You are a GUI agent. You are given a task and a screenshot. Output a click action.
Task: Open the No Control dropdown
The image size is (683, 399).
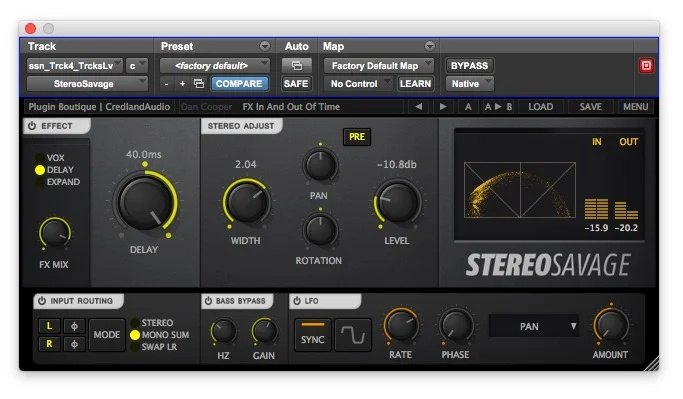click(x=358, y=84)
